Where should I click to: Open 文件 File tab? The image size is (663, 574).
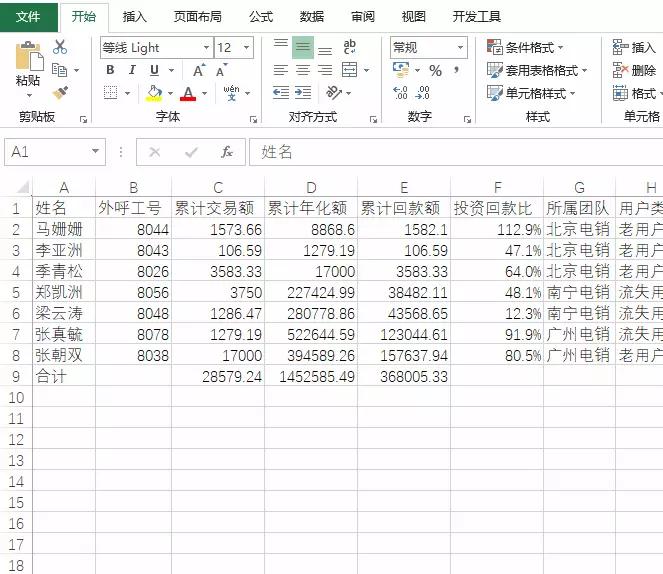(x=28, y=17)
